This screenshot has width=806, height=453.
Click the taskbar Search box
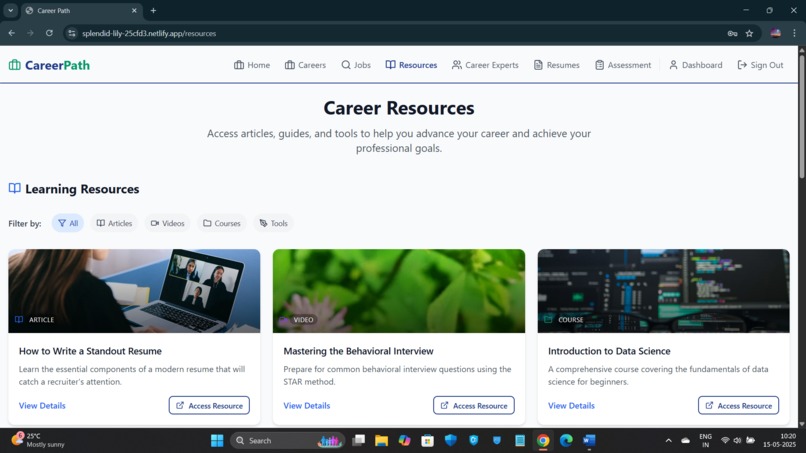pyautogui.click(x=288, y=441)
